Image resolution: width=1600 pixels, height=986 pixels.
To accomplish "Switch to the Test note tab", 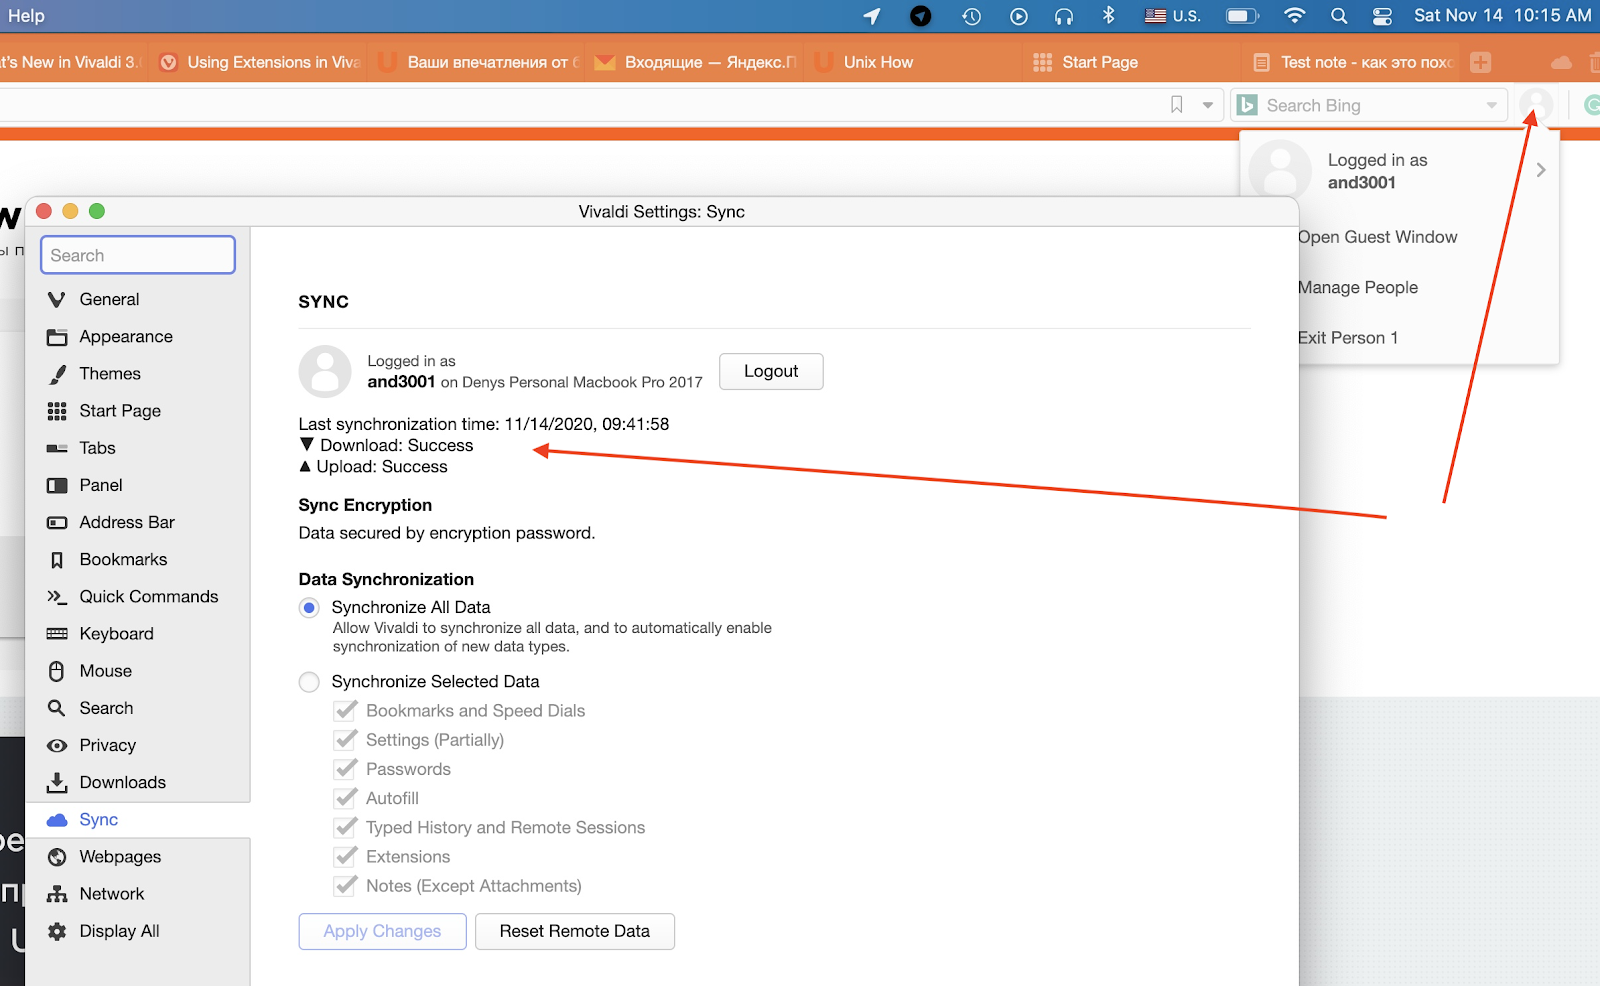I will click(1351, 62).
